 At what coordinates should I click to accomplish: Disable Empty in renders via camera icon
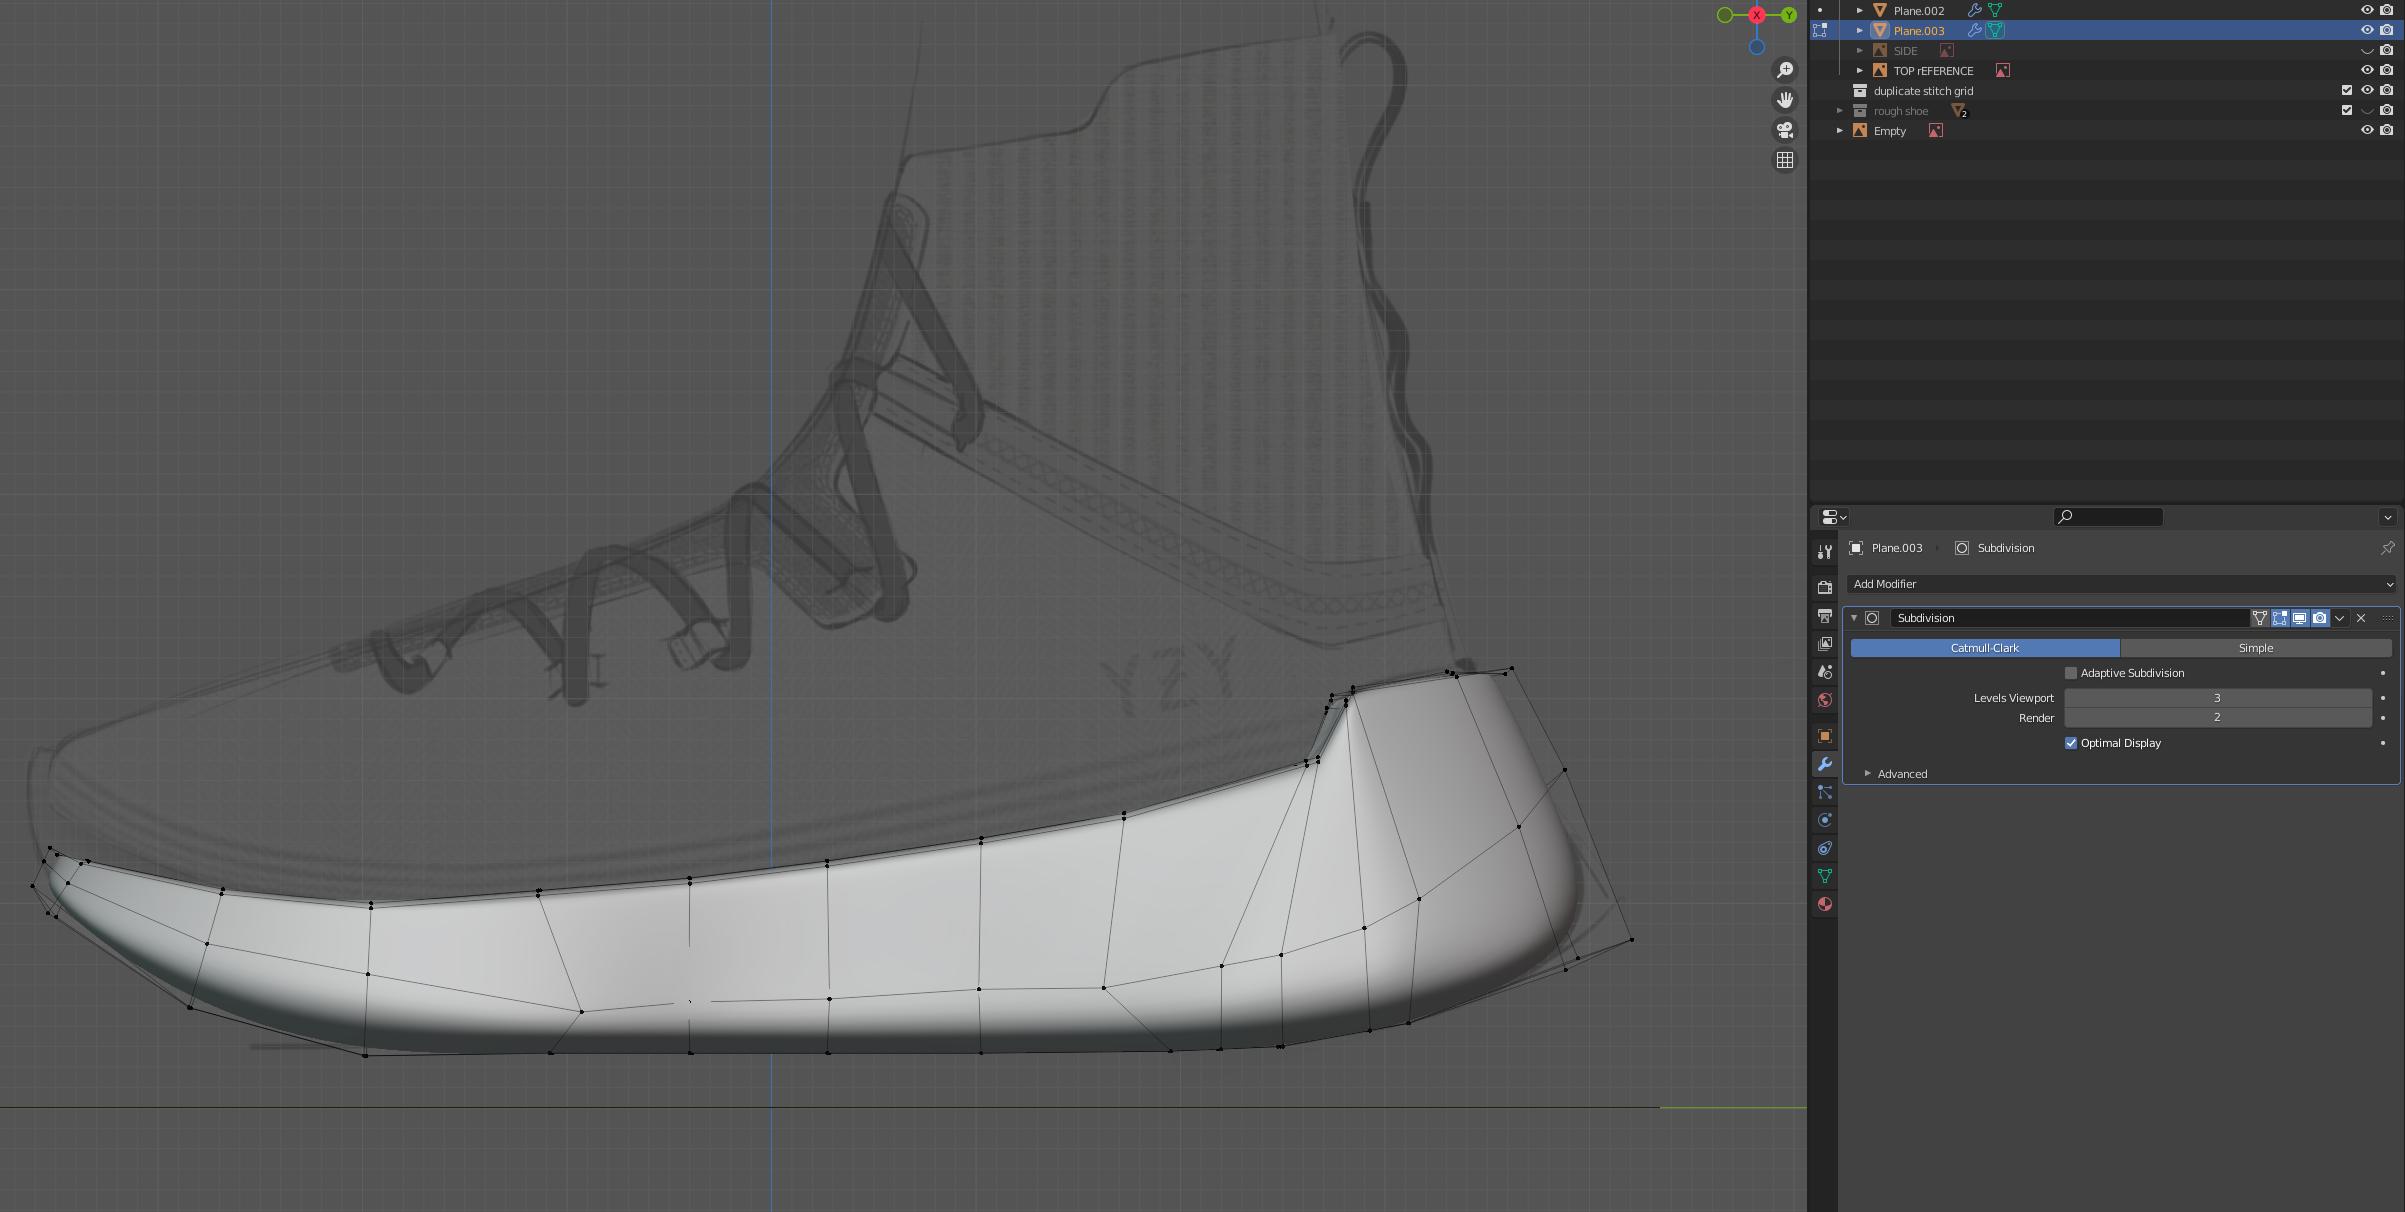tap(2386, 131)
